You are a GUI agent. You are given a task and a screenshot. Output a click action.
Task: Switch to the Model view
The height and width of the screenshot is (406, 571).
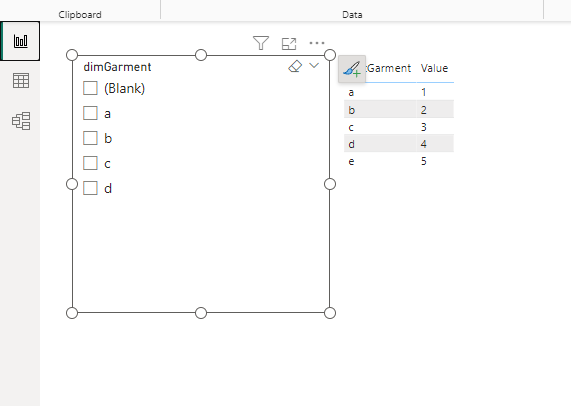pyautogui.click(x=21, y=121)
